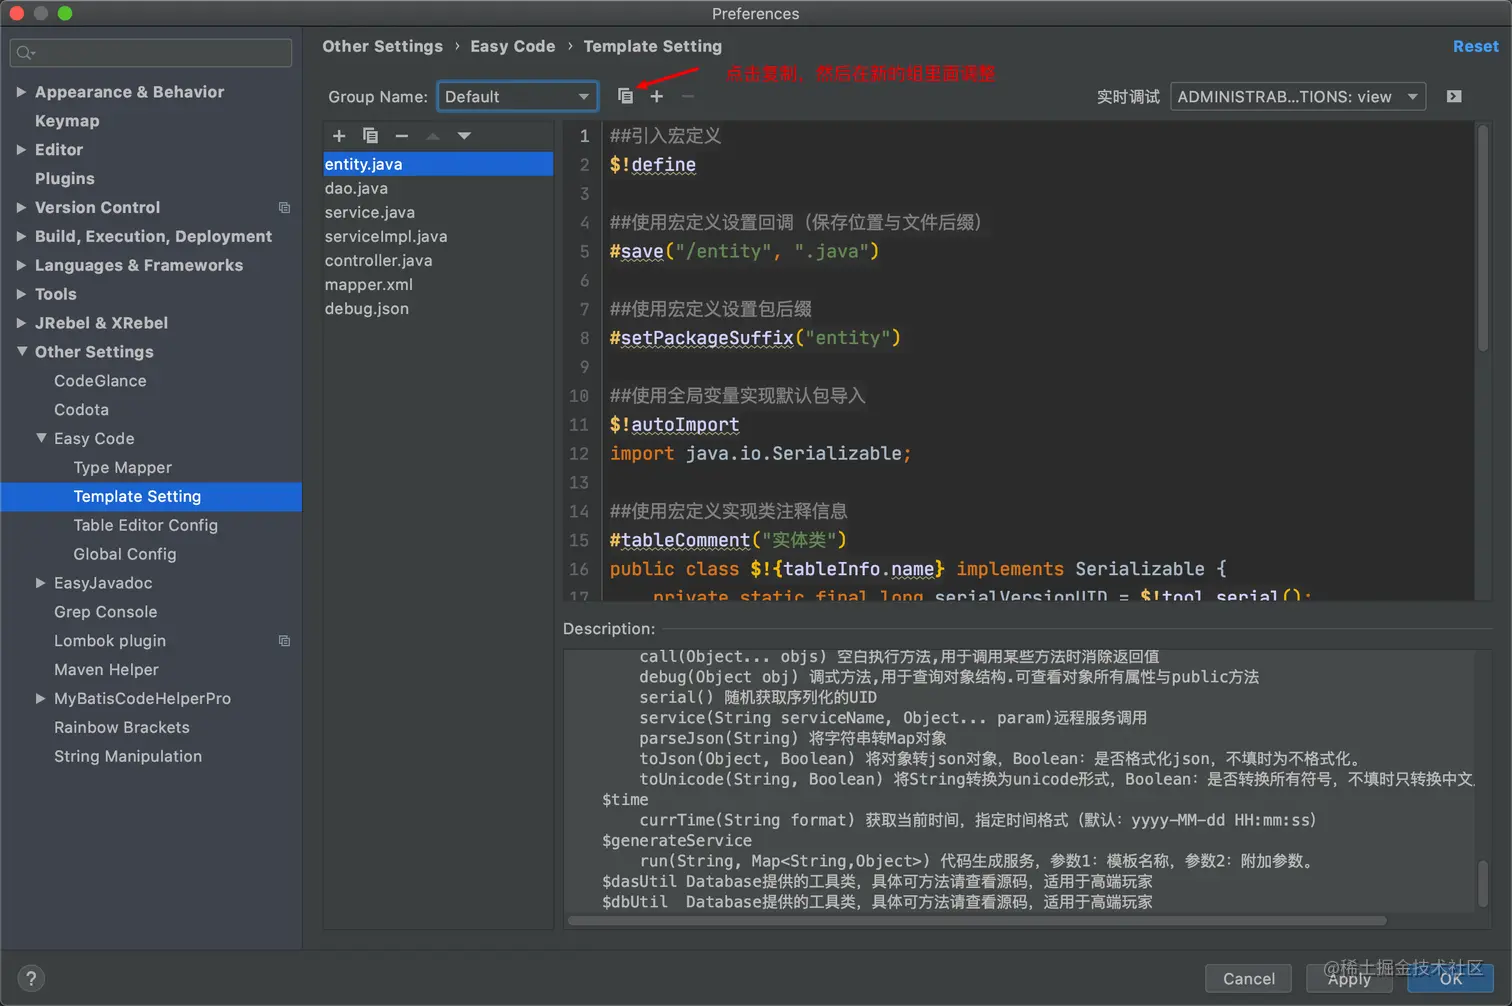This screenshot has height=1006, width=1512.
Task: Copy the current template group
Action: 625,96
